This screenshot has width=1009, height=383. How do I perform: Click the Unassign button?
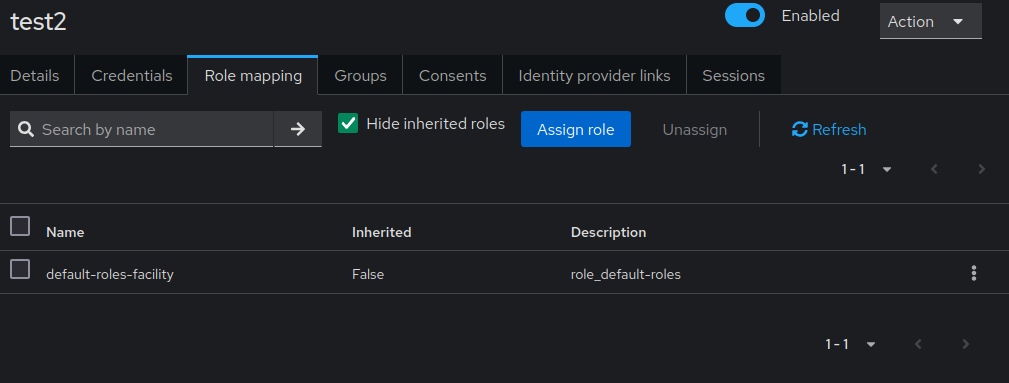click(x=695, y=129)
